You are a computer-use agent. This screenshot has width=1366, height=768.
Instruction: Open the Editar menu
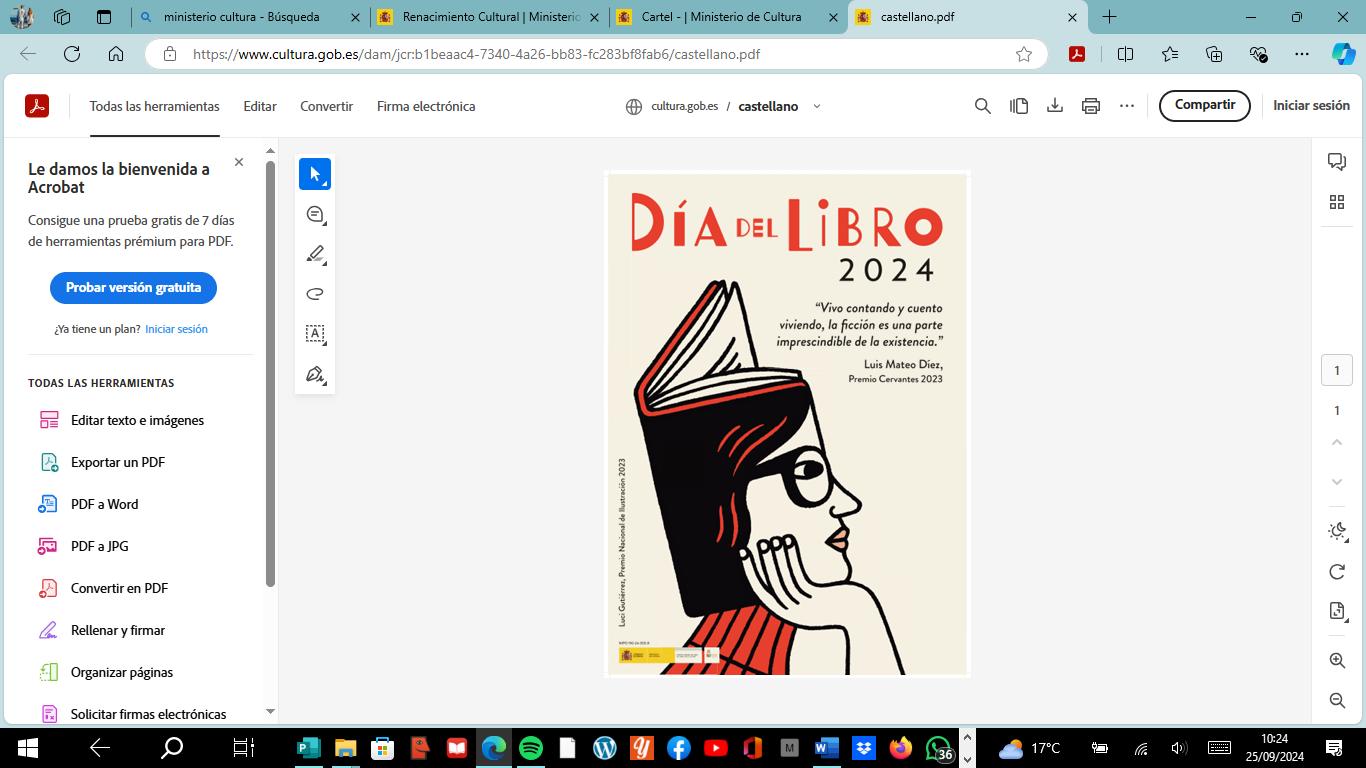click(x=260, y=106)
